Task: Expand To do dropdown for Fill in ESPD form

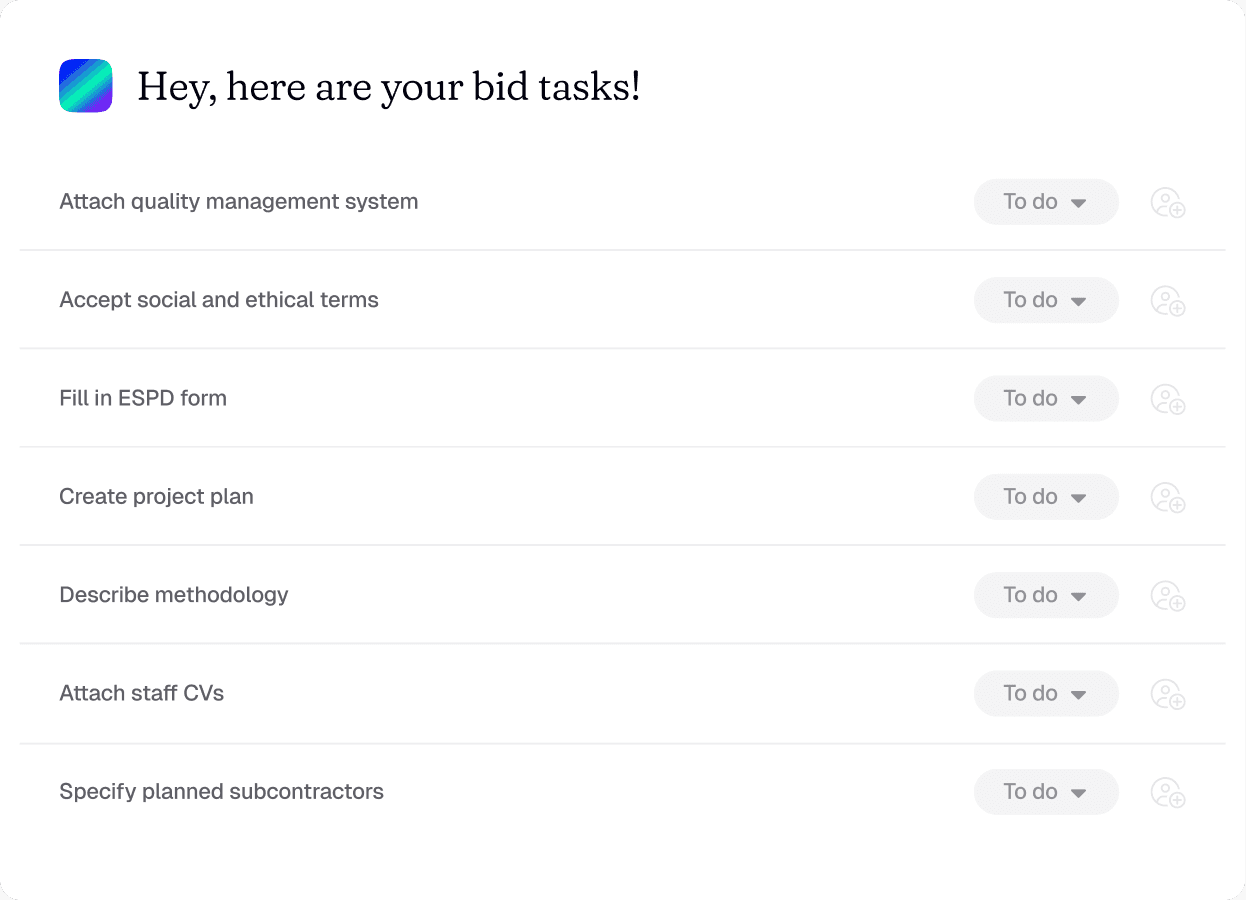Action: pyautogui.click(x=1045, y=398)
